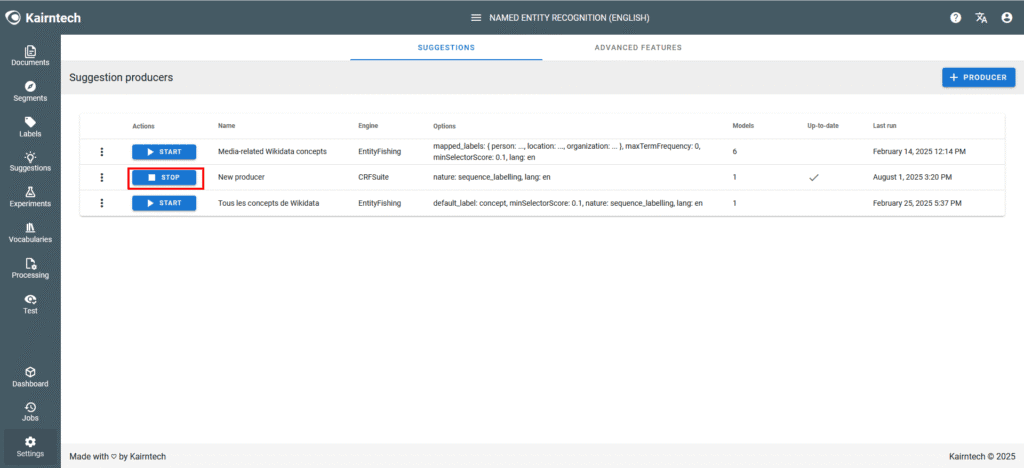View Jobs history in sidebar
Screen dimensions: 1024x468
(30, 413)
